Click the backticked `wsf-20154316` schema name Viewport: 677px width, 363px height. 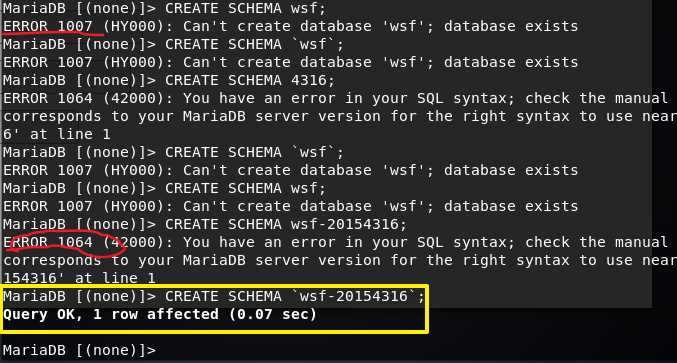coord(354,296)
